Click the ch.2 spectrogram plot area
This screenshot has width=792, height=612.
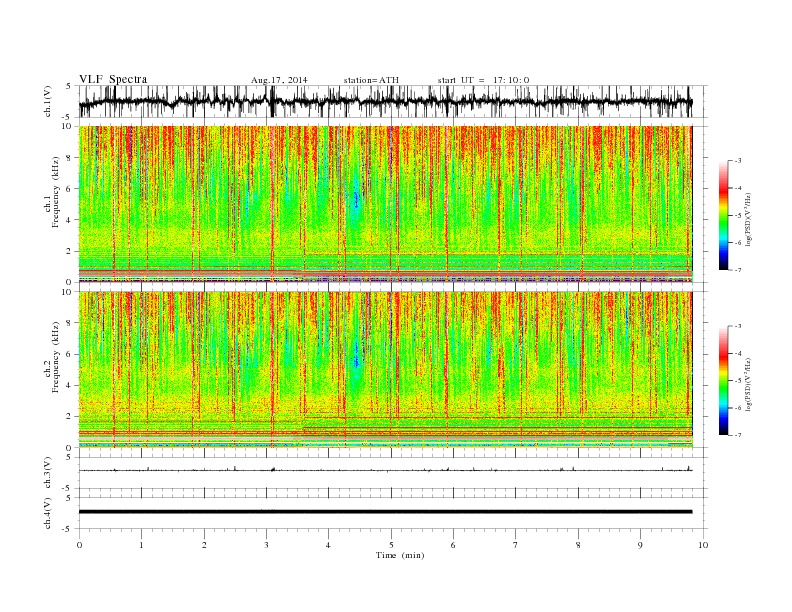[385, 370]
